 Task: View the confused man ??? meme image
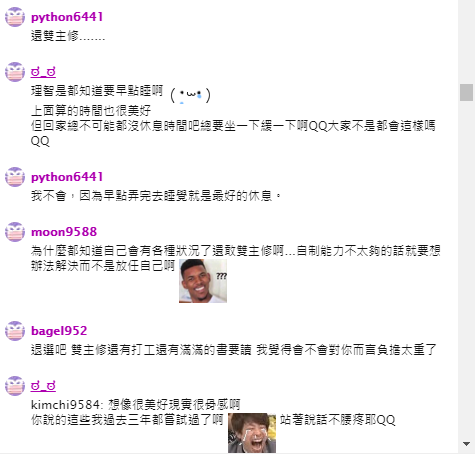pos(203,281)
